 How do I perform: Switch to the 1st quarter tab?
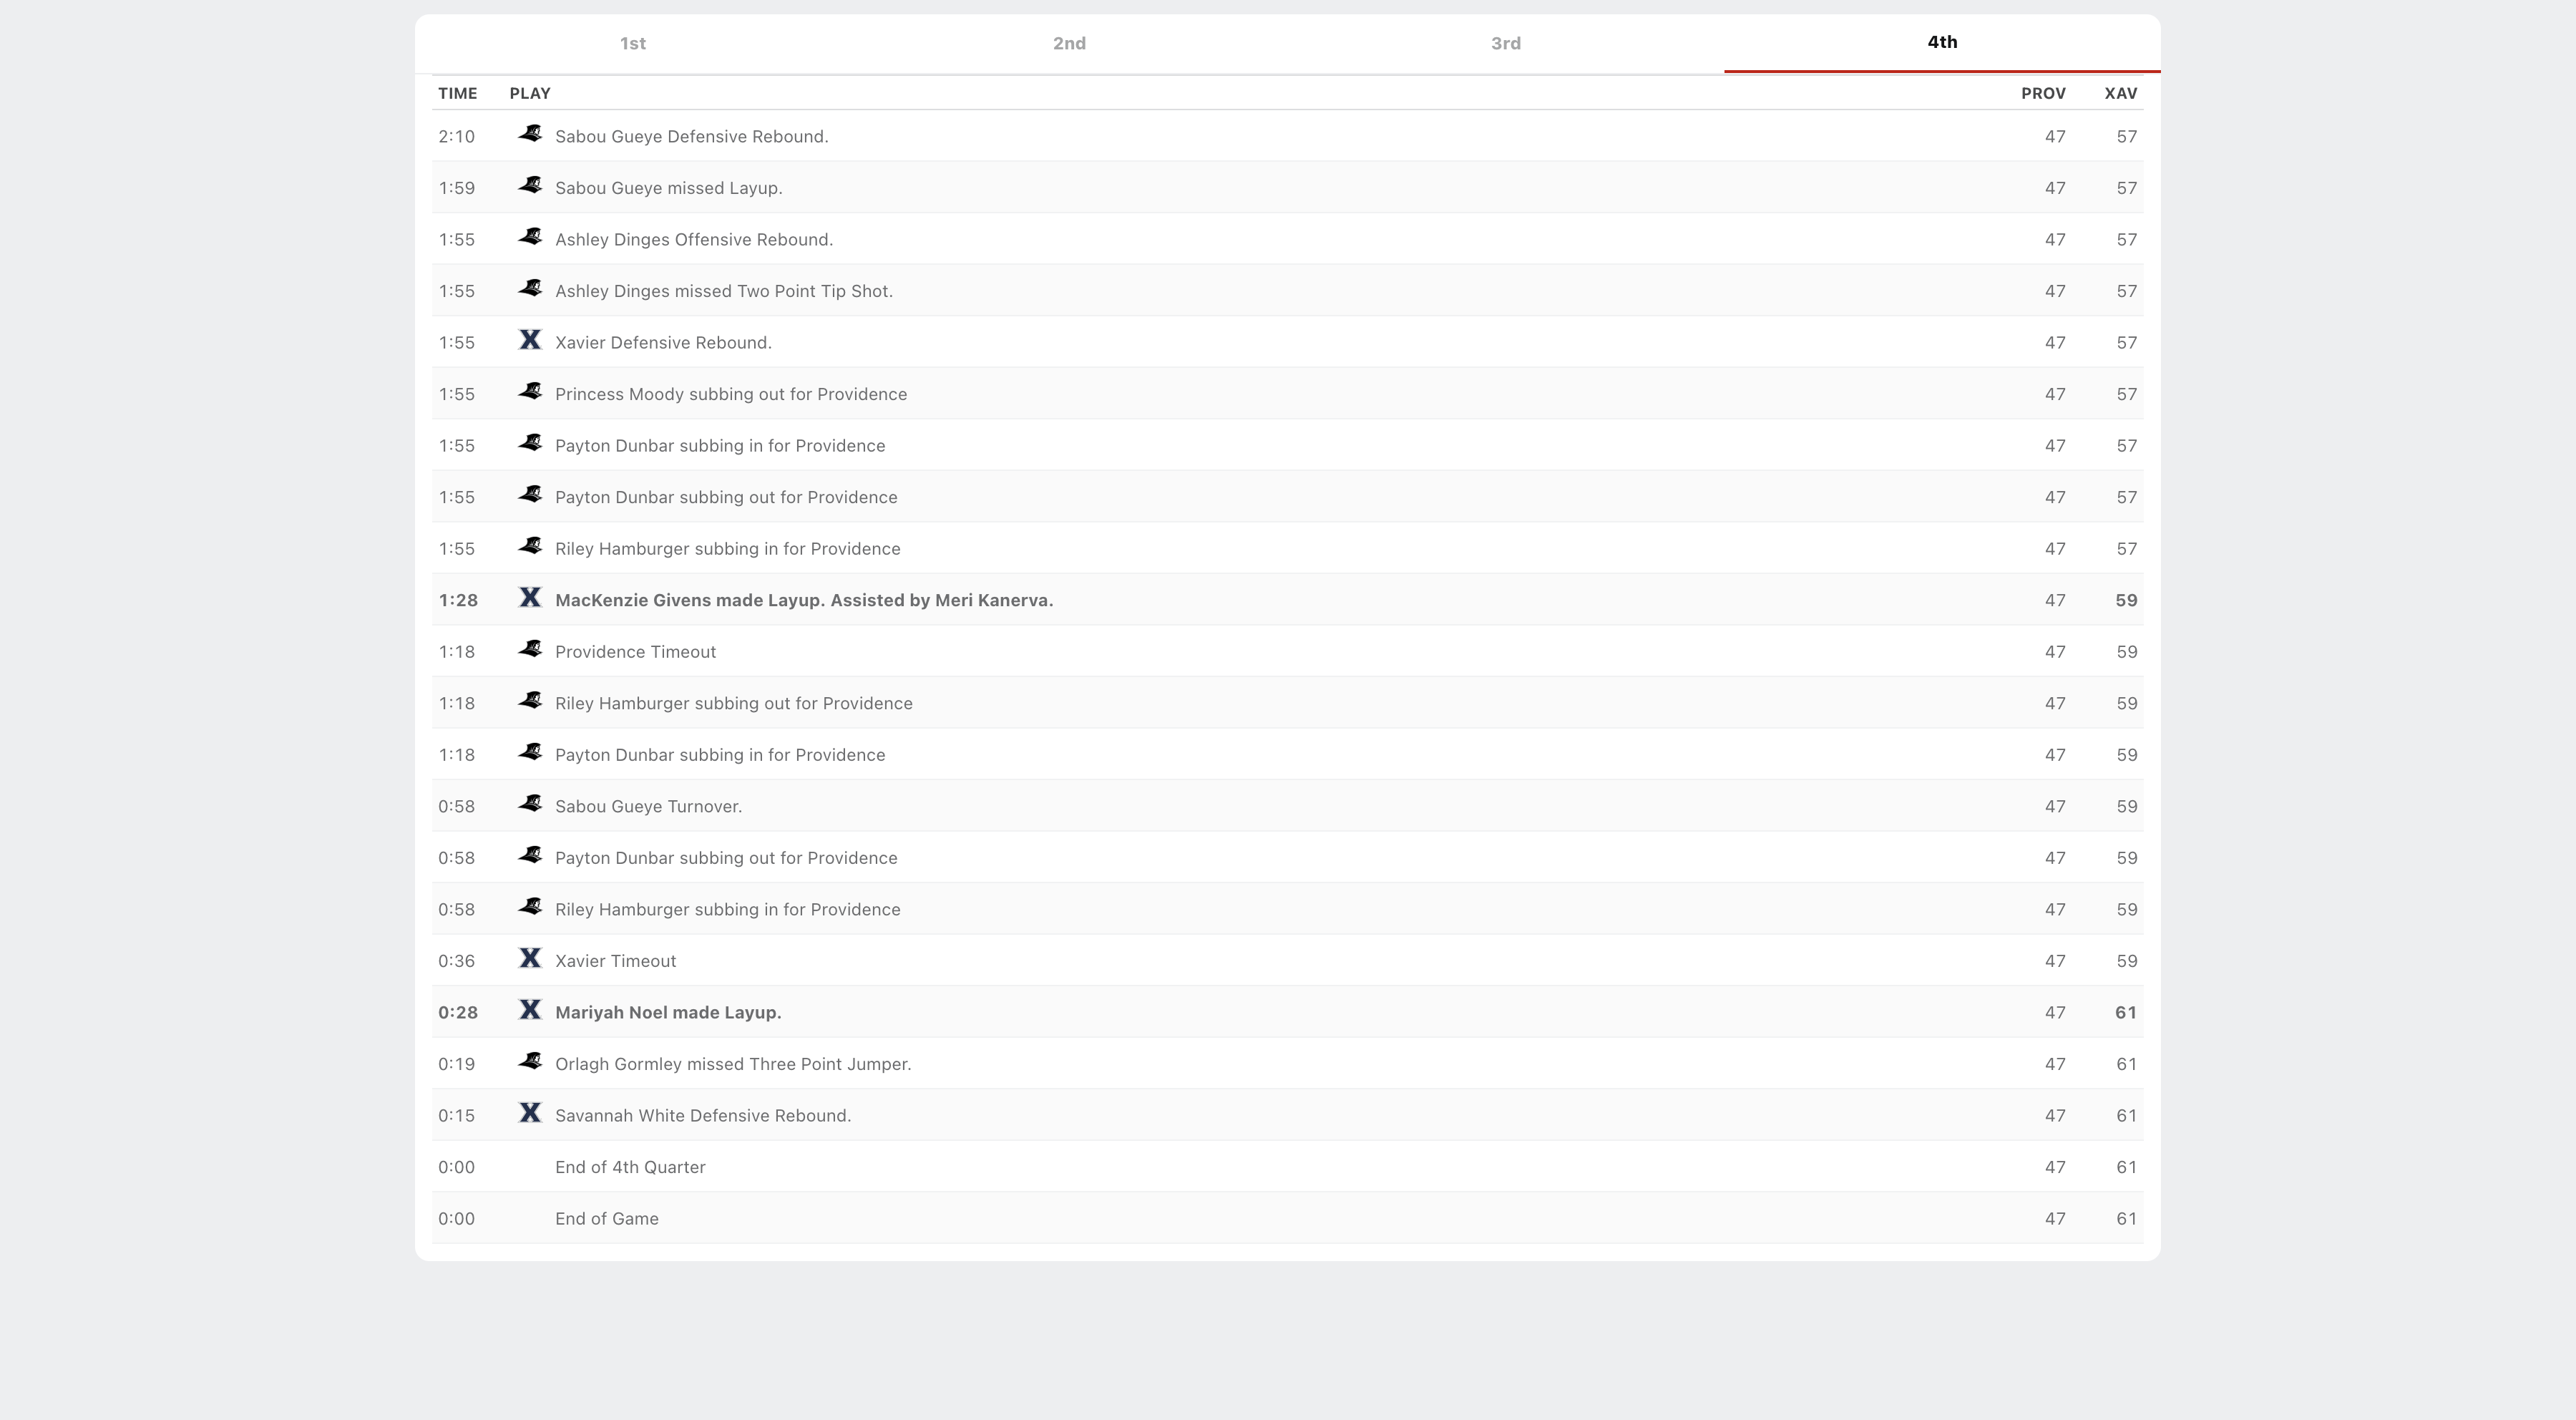point(632,43)
